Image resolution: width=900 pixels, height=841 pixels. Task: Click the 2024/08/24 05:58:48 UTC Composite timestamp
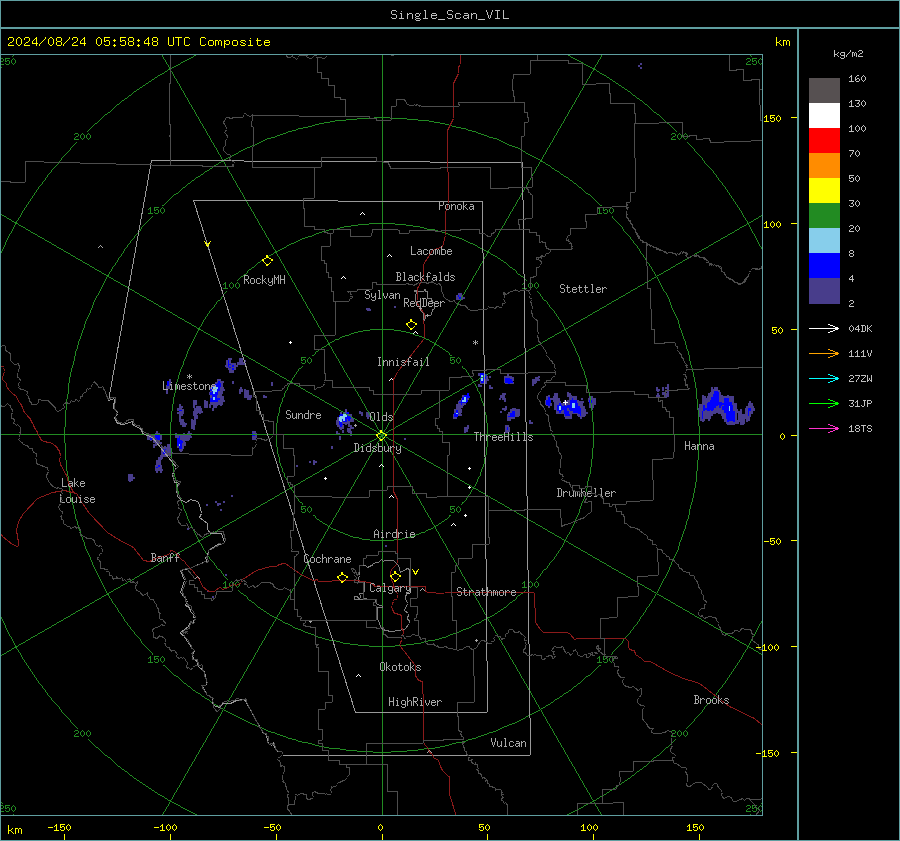point(138,42)
